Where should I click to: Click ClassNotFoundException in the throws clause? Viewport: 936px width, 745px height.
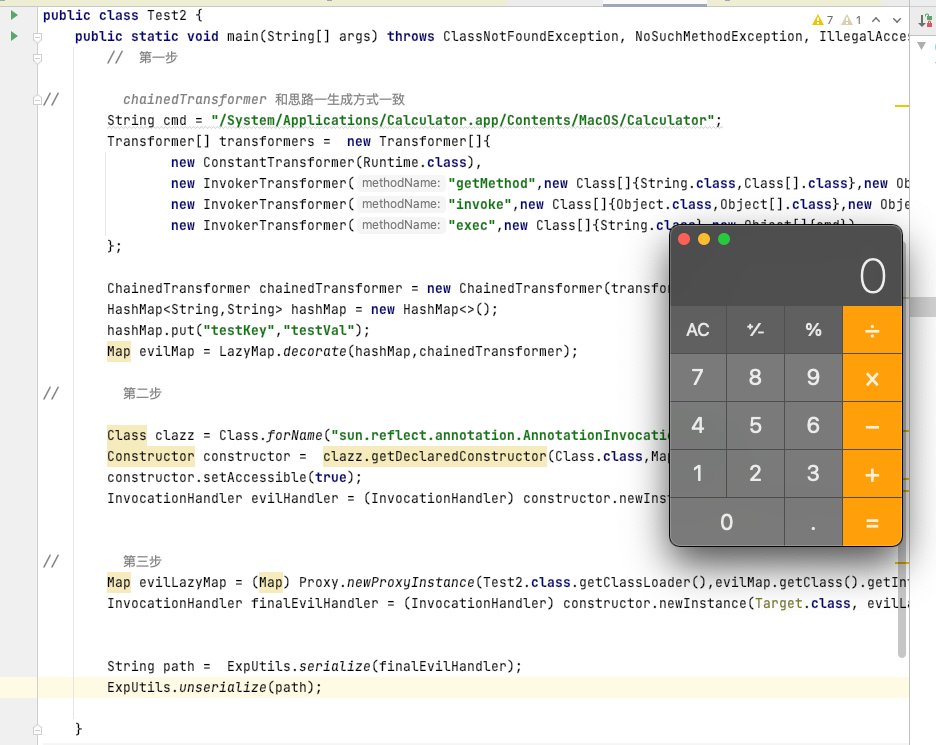(x=531, y=37)
